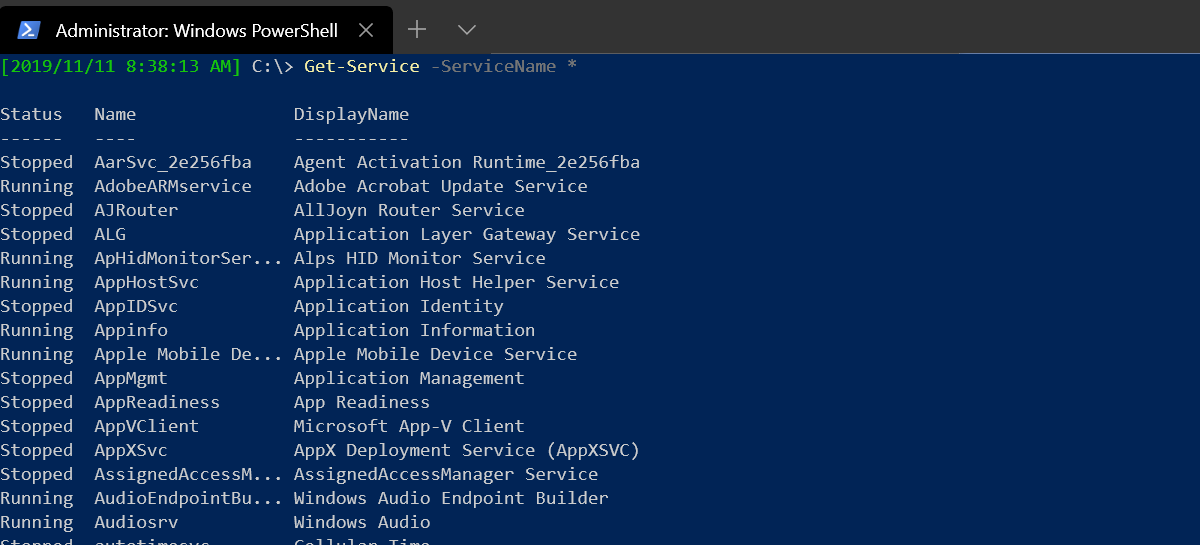Viewport: 1200px width, 545px height.
Task: Select the Administrator: Windows PowerShell tab
Action: point(196,30)
